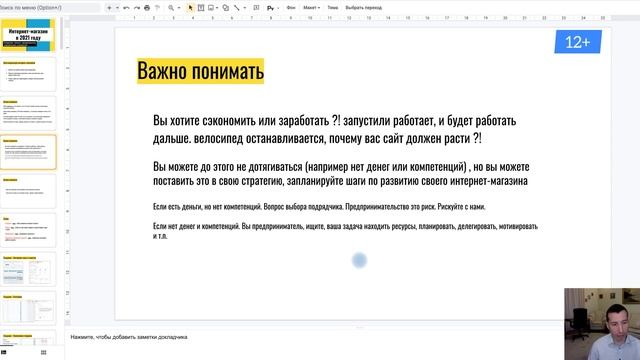Click the 12+ badge on slide
The height and width of the screenshot is (360, 640).
click(578, 42)
